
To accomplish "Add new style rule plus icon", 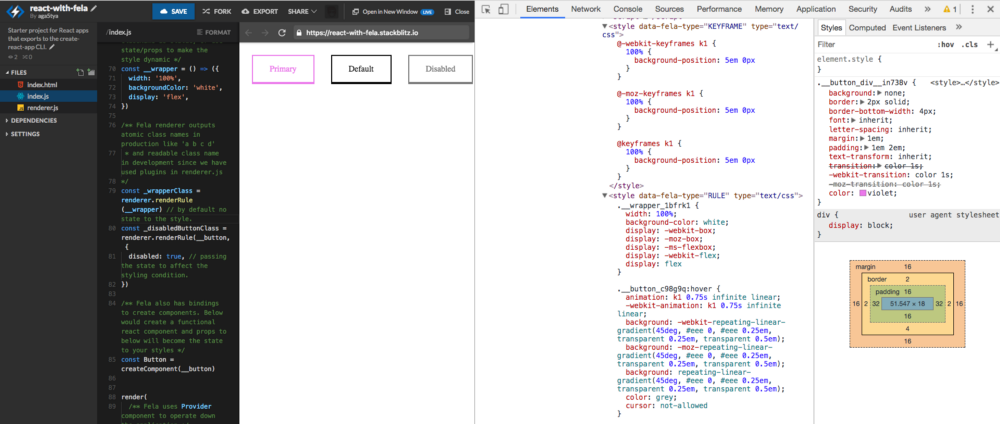I will tap(990, 45).
